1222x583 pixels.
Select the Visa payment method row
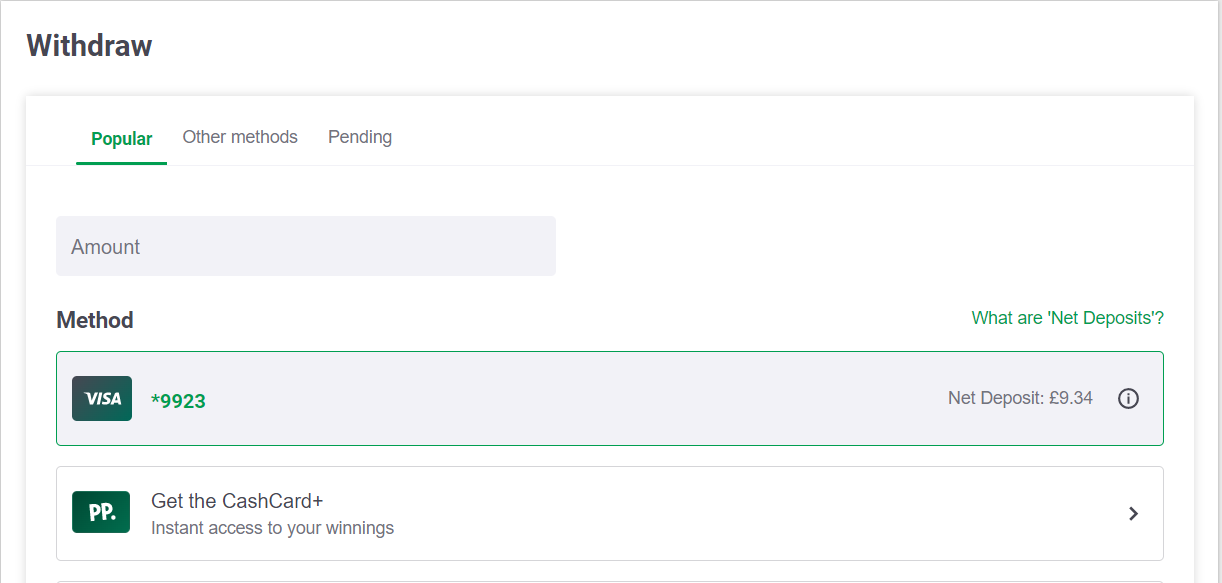[x=610, y=398]
